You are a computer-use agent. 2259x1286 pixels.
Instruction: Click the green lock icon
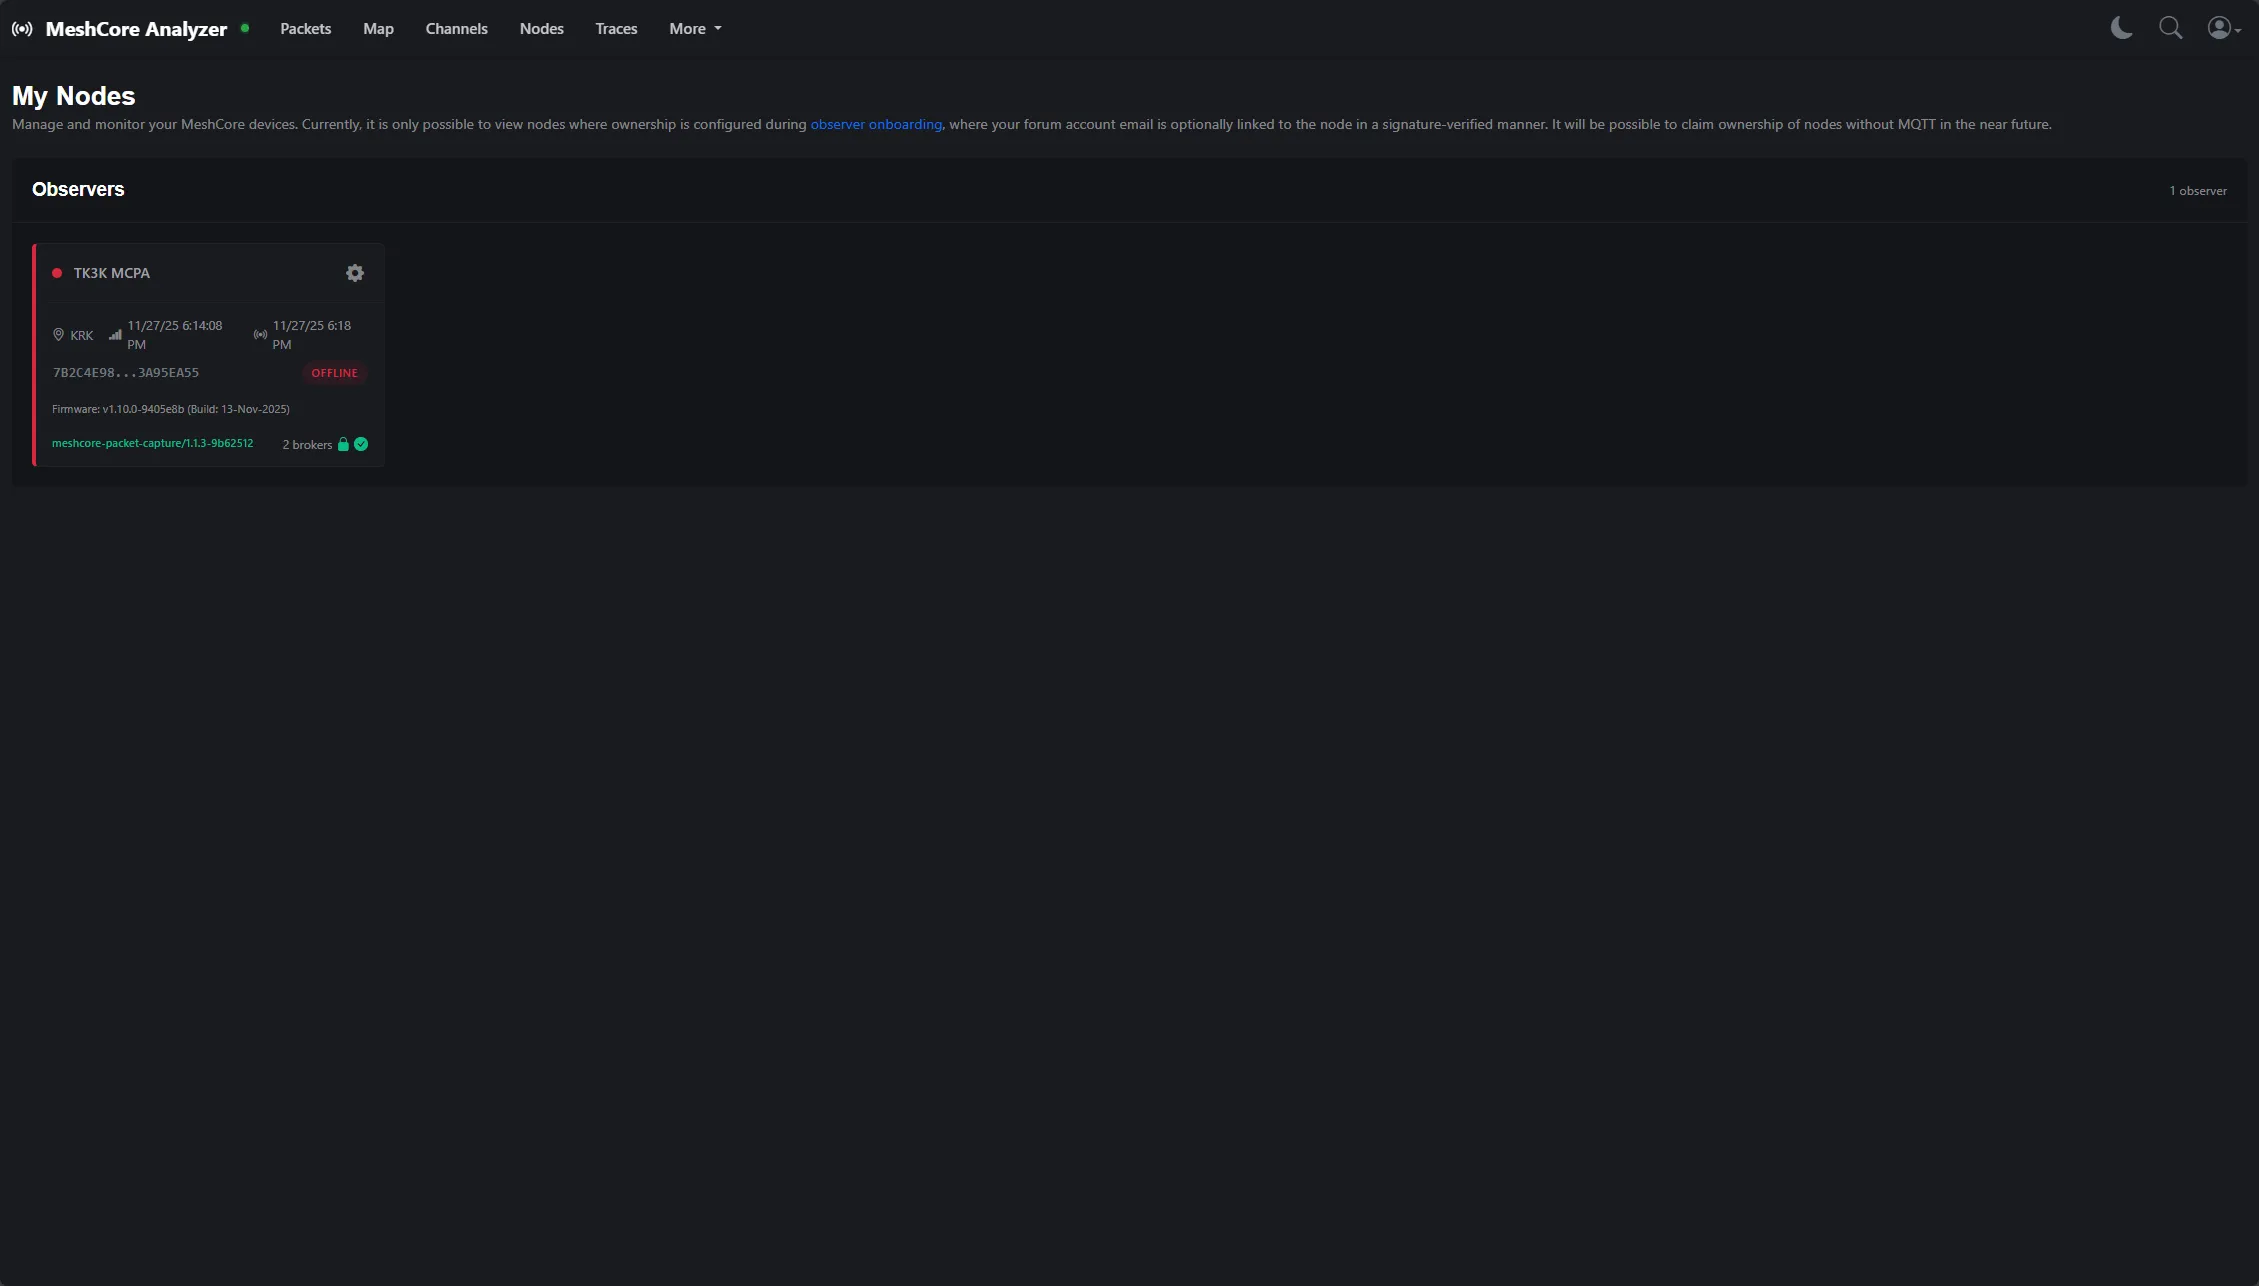click(343, 444)
